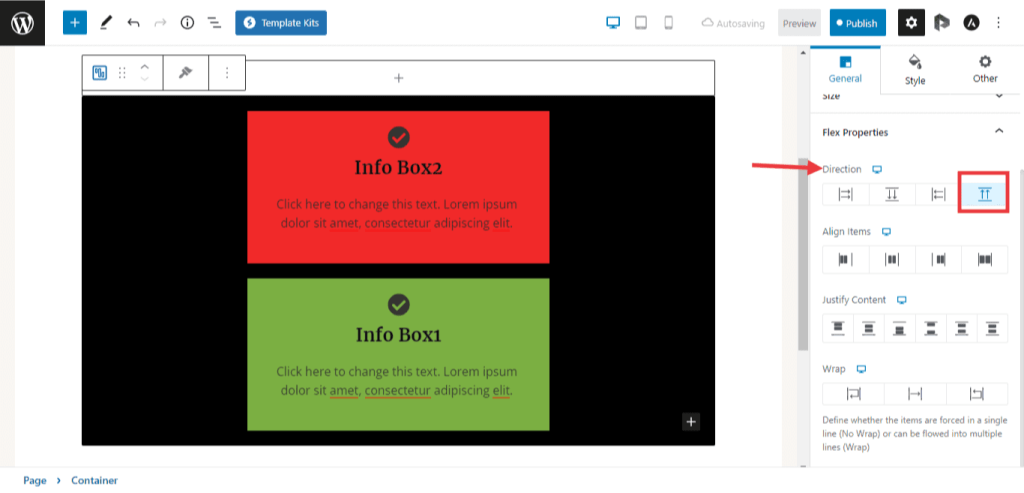Open block options three-dot menu
This screenshot has width=1024, height=493.
click(x=227, y=73)
